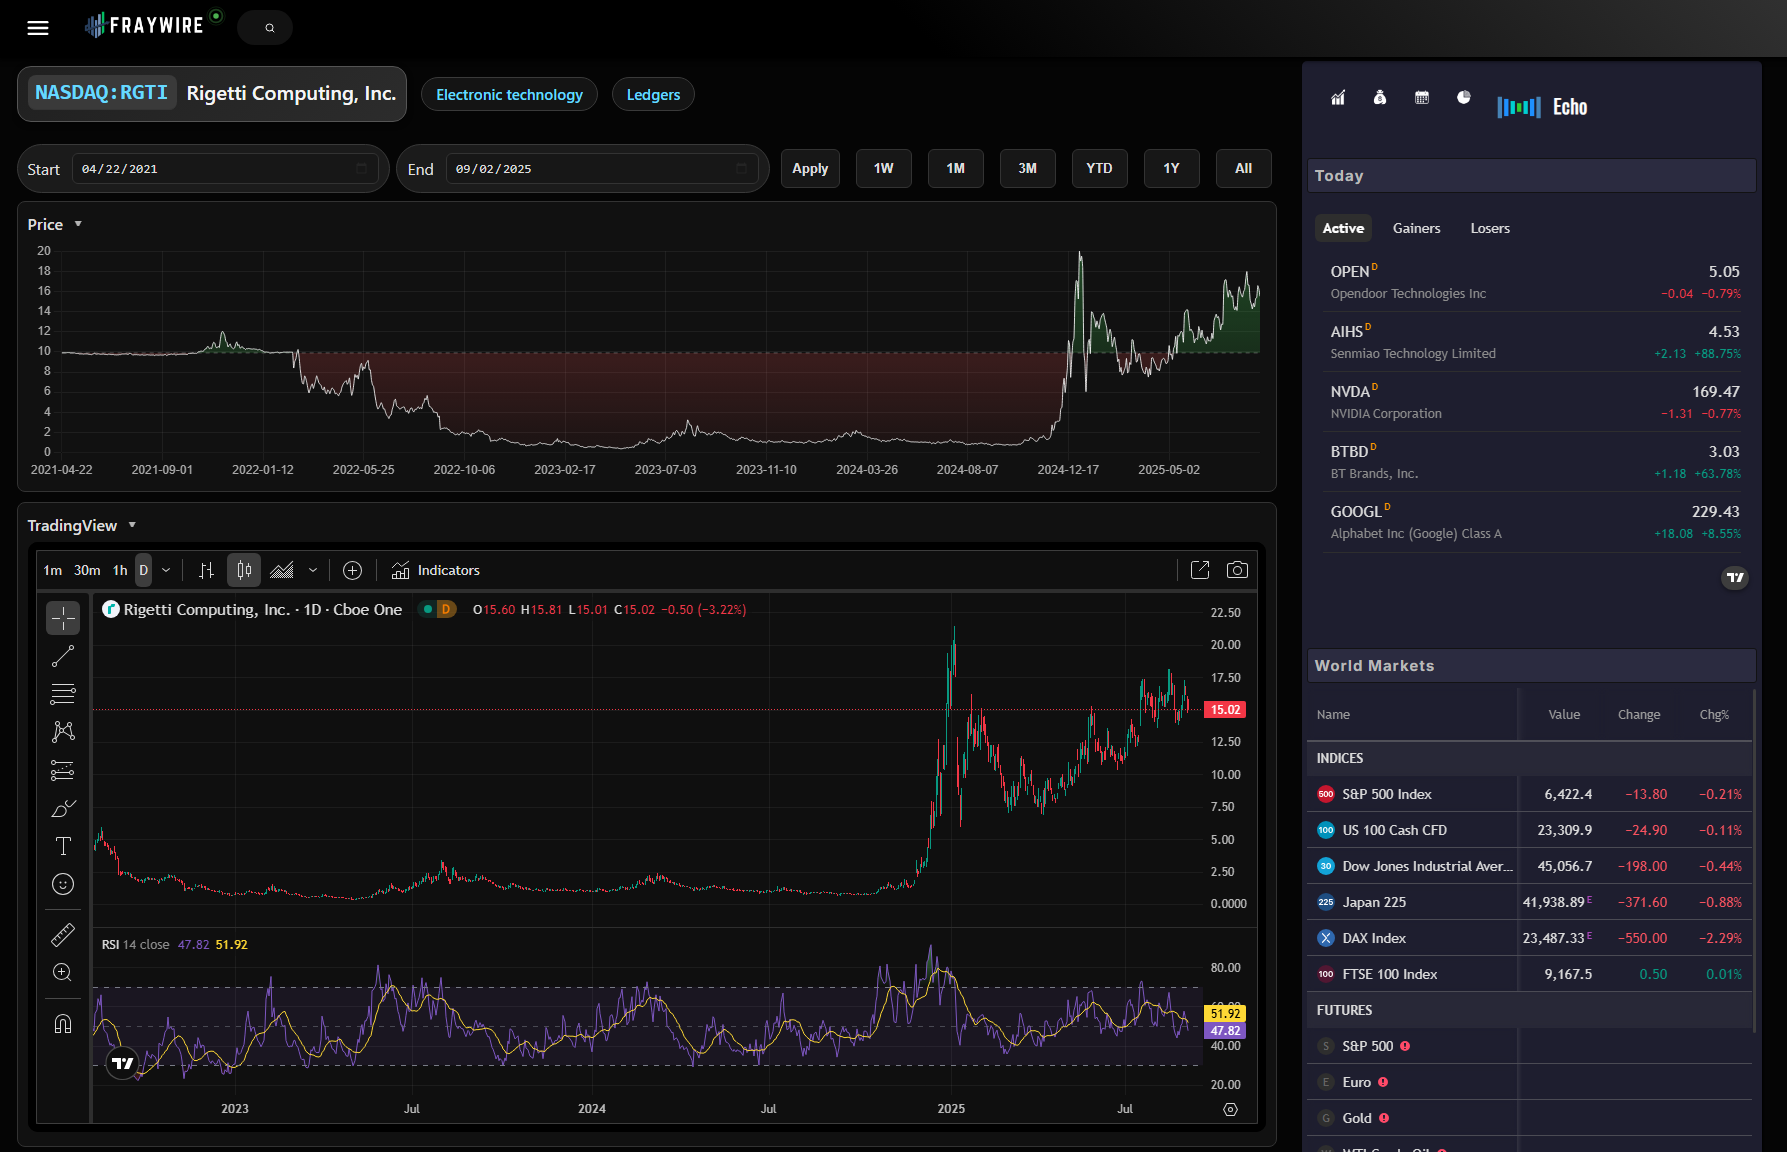This screenshot has width=1787, height=1152.
Task: Pick the text annotation tool
Action: (63, 846)
